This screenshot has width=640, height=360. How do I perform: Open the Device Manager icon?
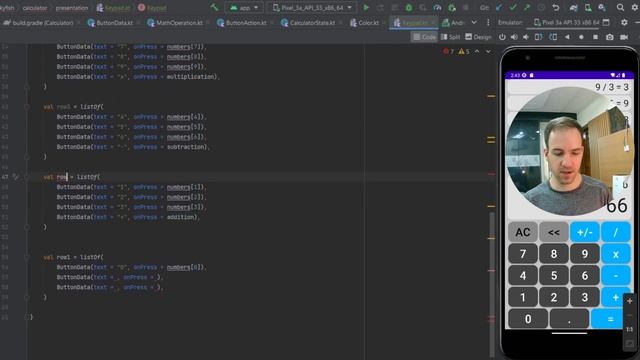pyautogui.click(x=588, y=7)
